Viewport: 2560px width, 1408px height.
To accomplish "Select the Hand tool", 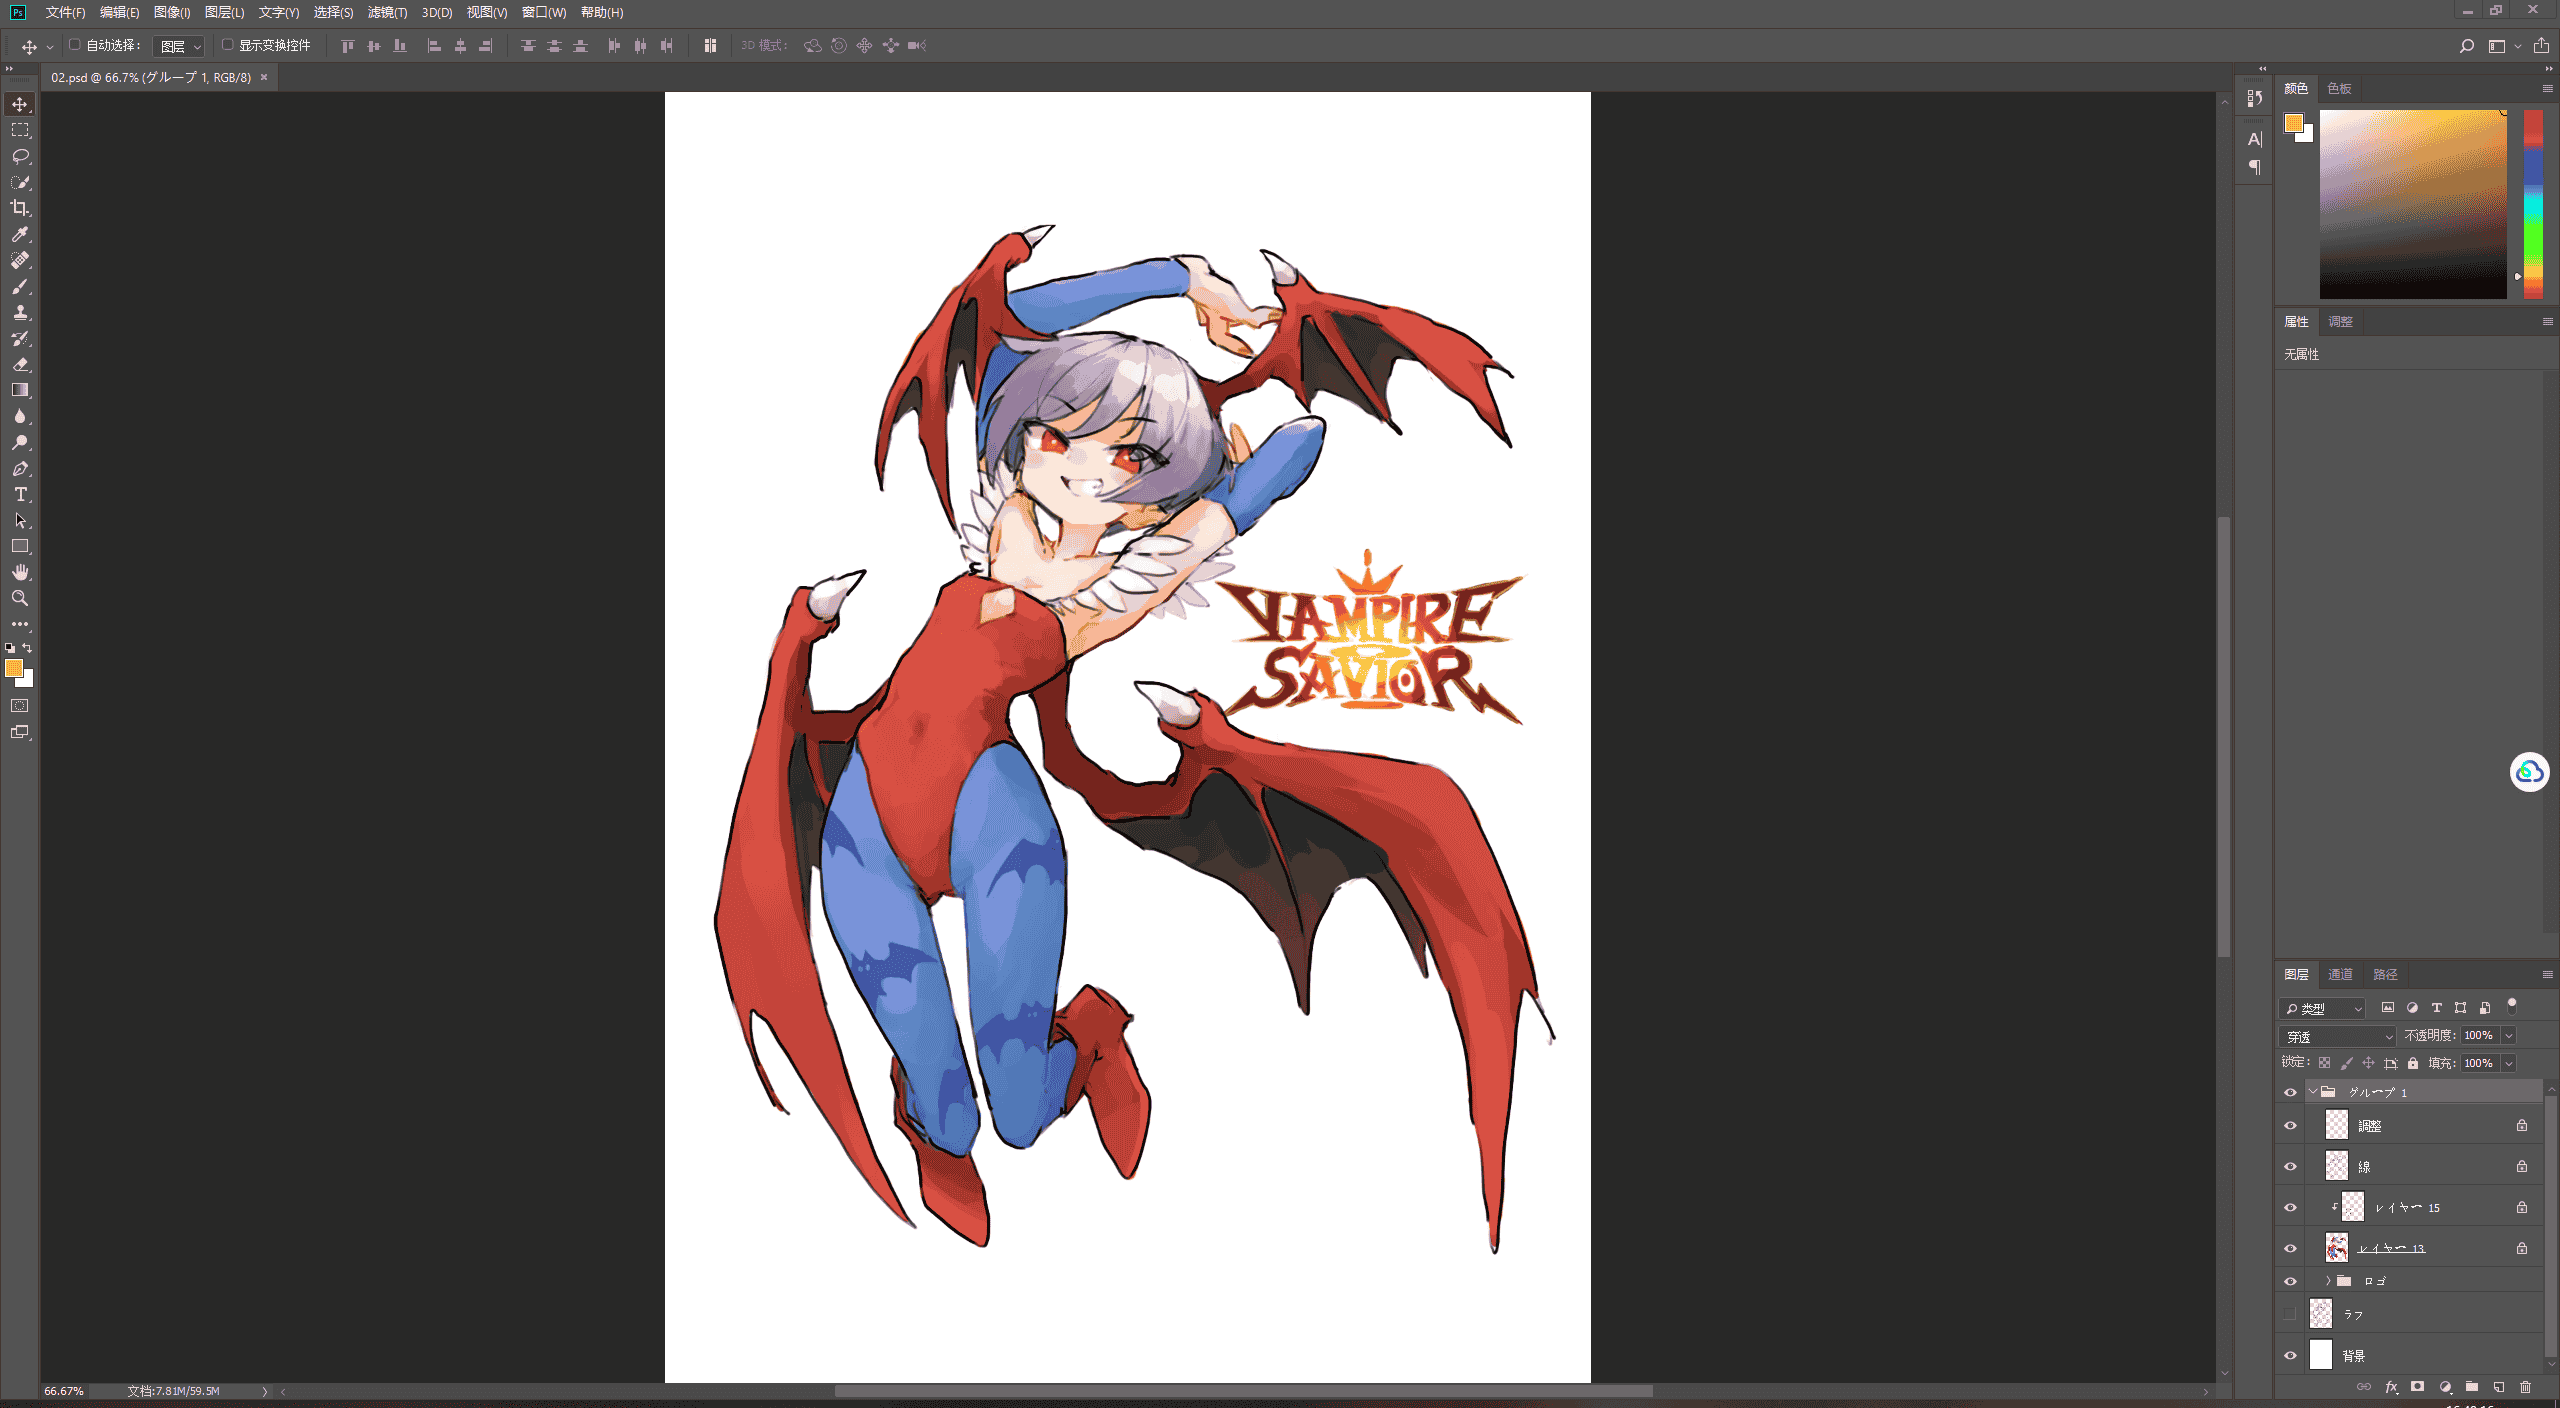I will 20,572.
